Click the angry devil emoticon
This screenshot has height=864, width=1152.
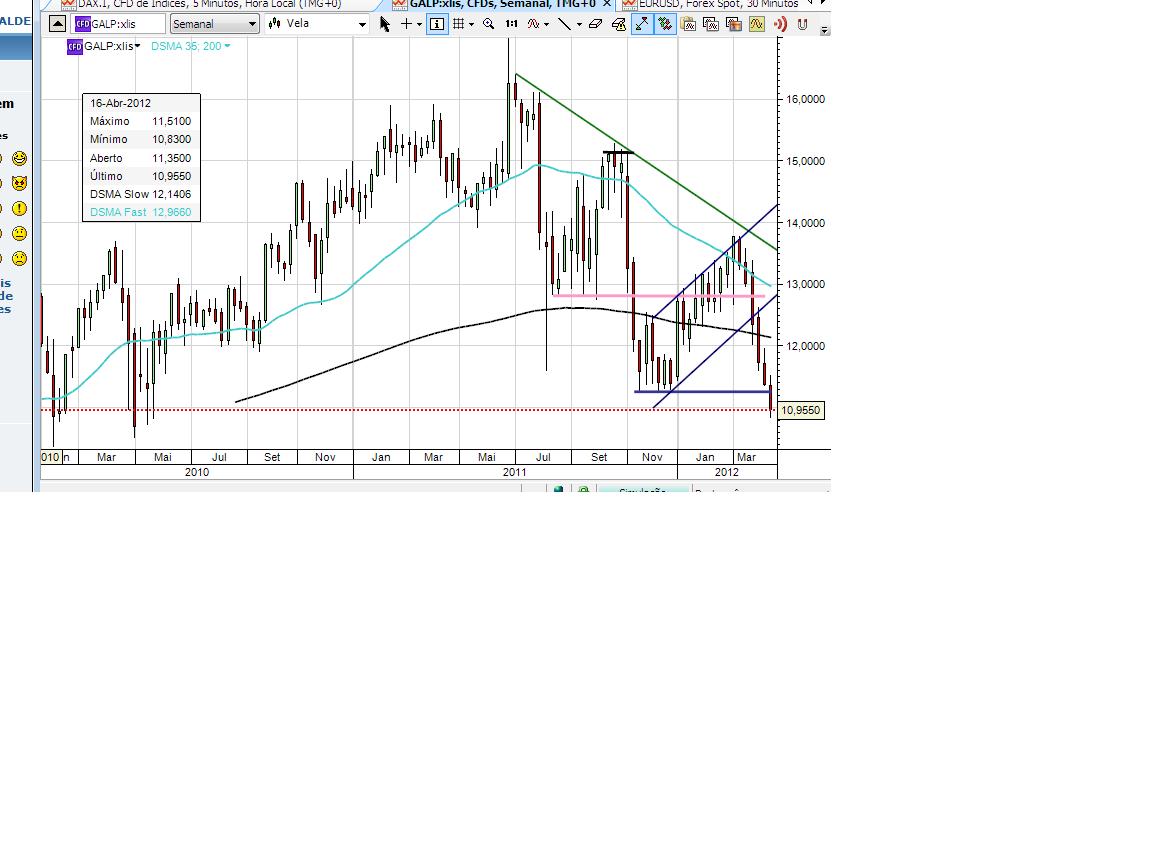click(x=19, y=183)
